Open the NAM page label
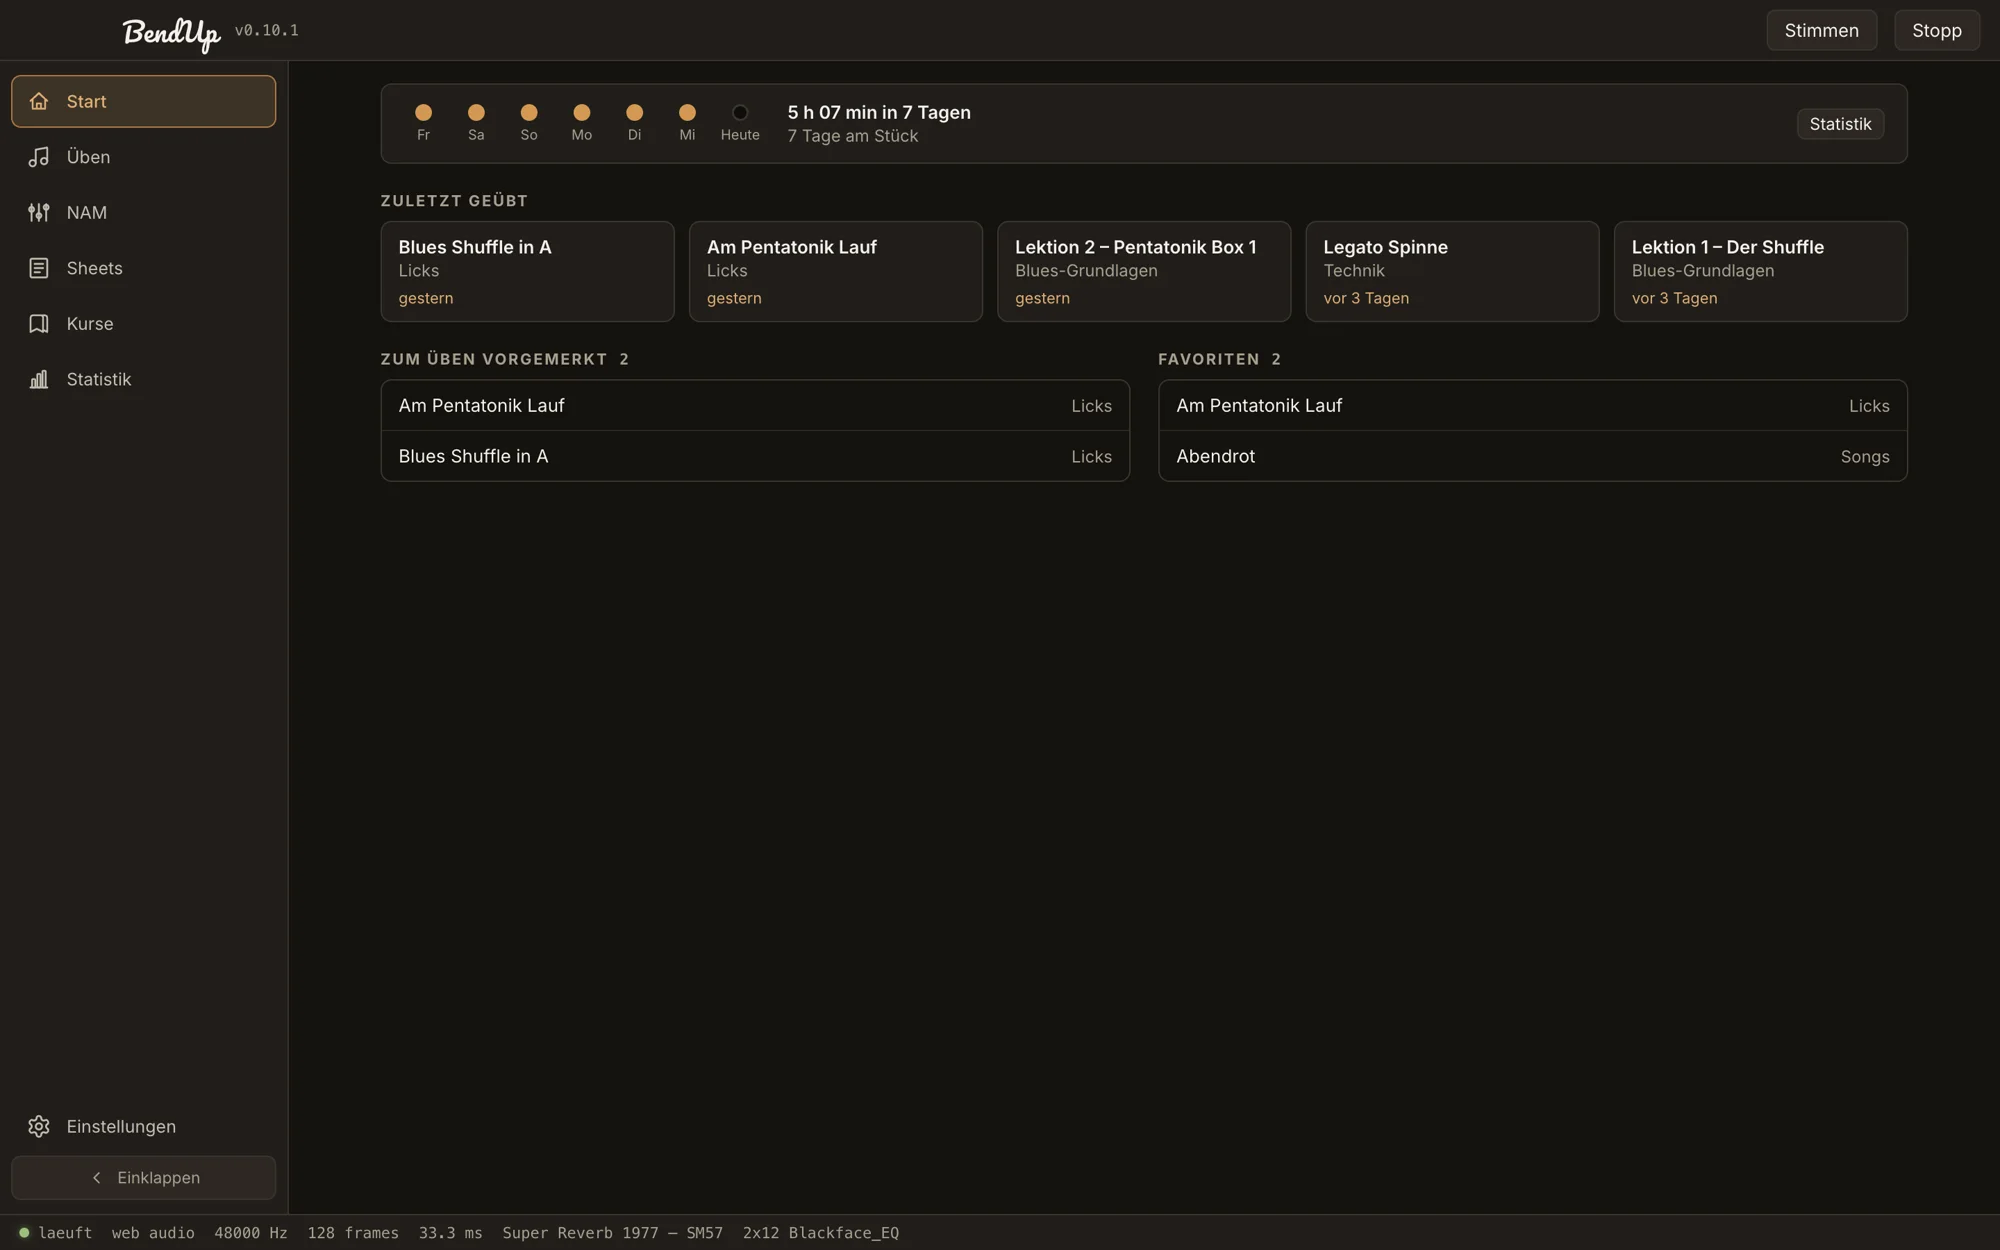 (x=87, y=212)
